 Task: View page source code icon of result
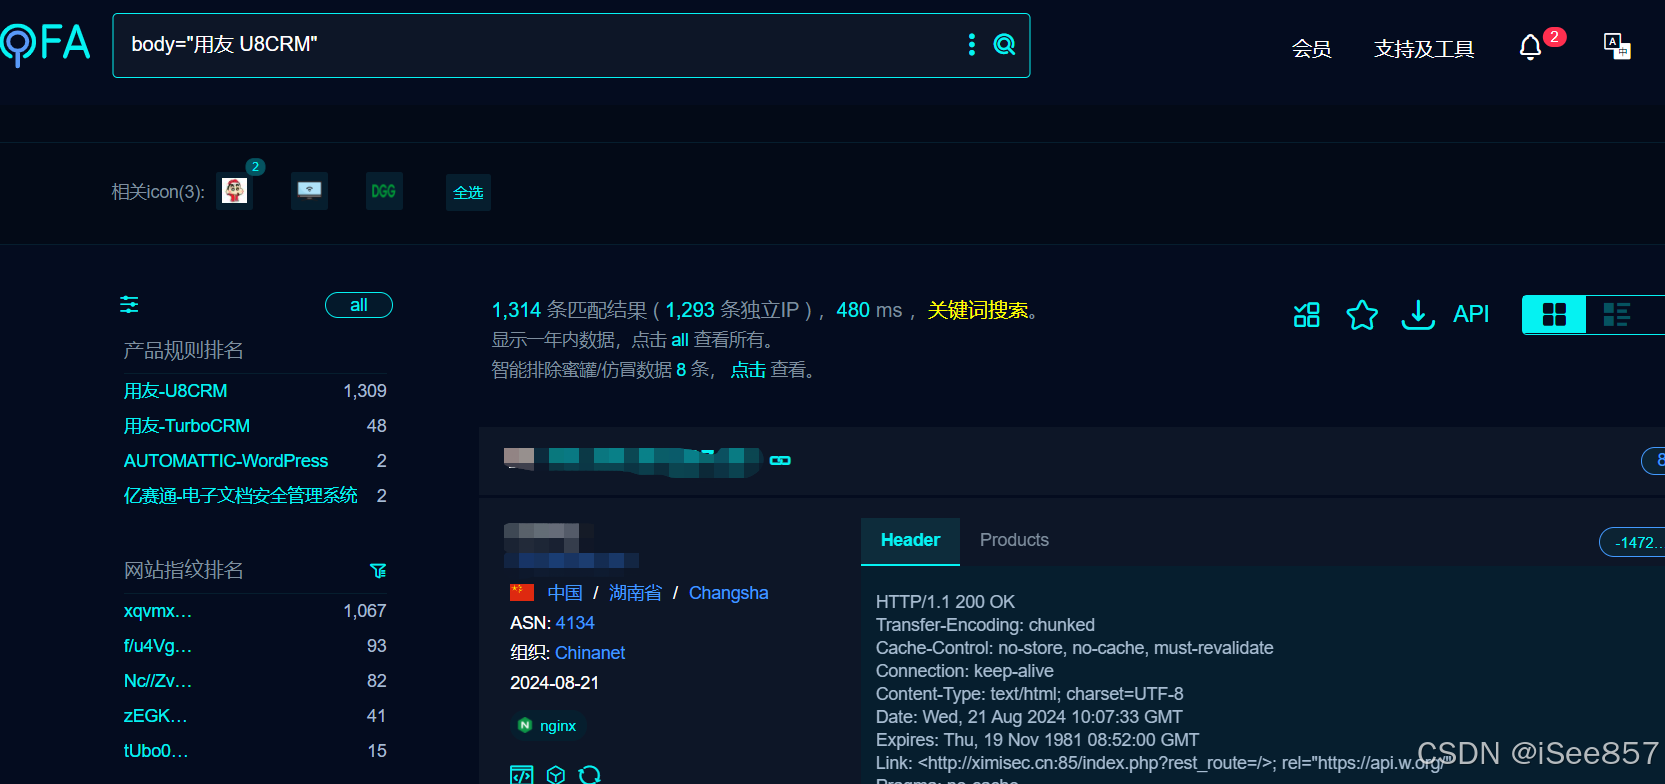522,775
